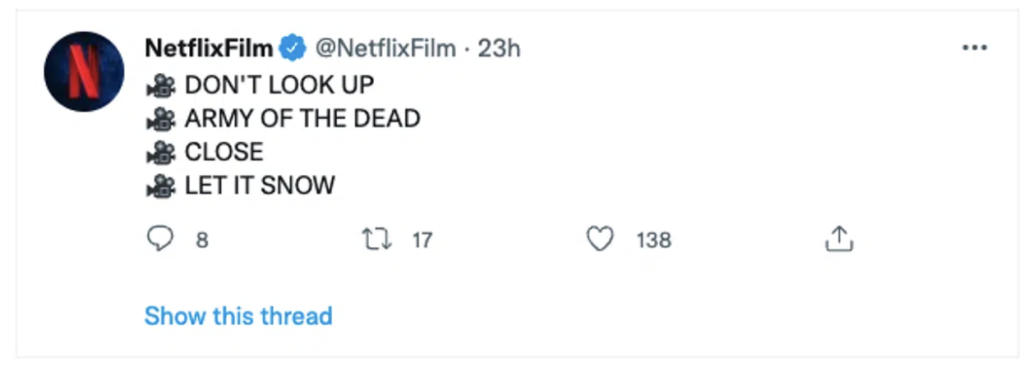Open the Show this thread link
This screenshot has height=371, width=1024.
pyautogui.click(x=238, y=316)
